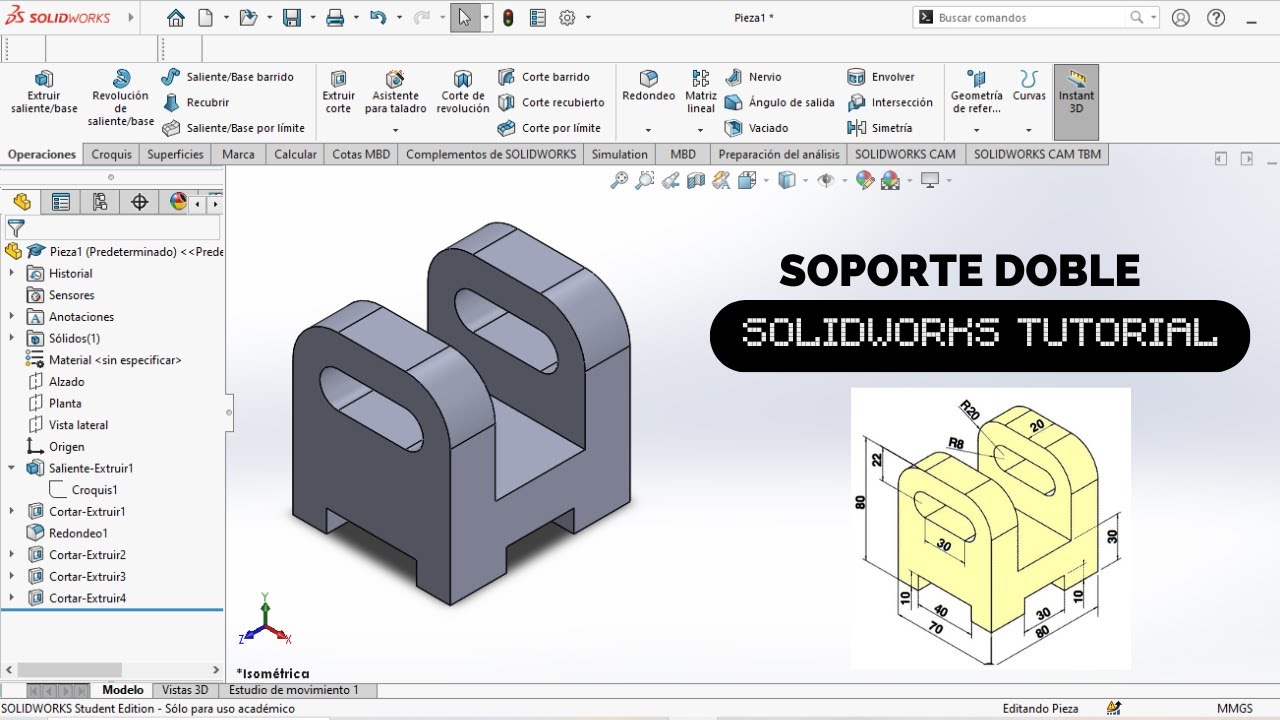Open Asistente para taladro

tap(395, 93)
